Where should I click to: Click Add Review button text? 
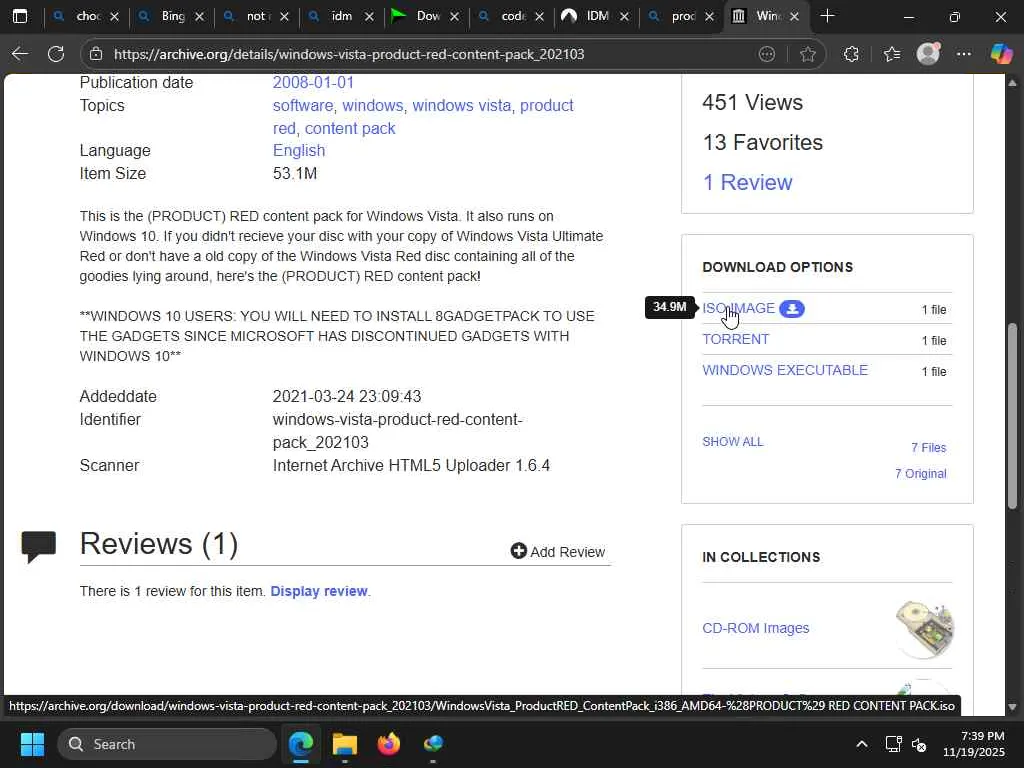[x=568, y=552]
